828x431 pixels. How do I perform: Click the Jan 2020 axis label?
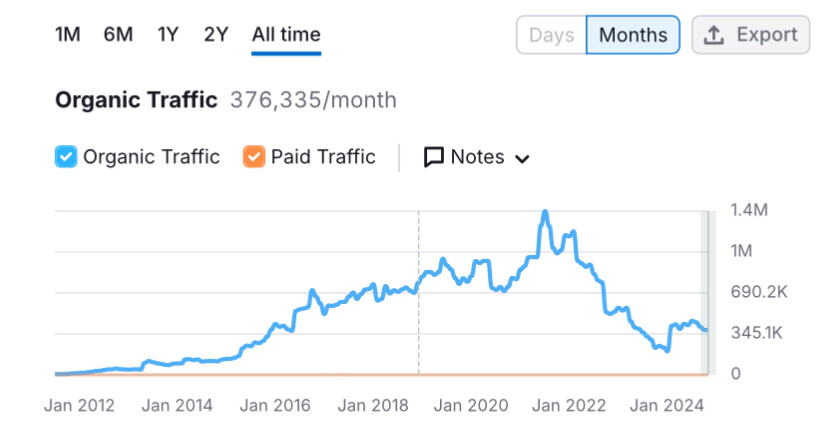[x=471, y=405]
